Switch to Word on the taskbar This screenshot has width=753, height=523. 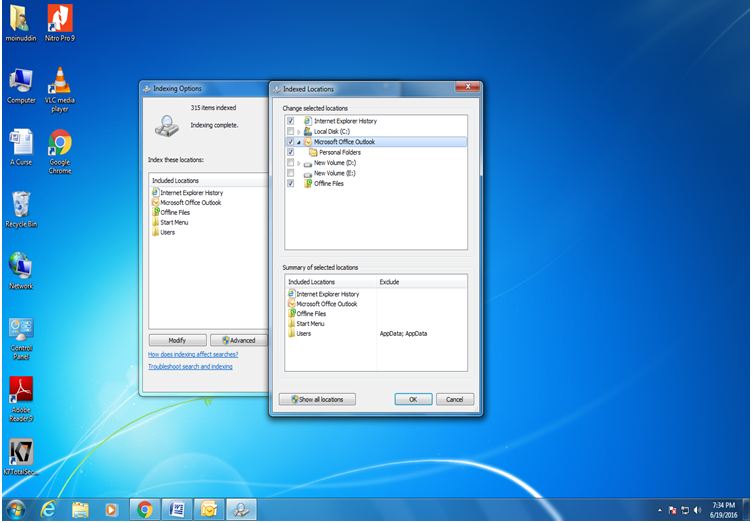177,510
